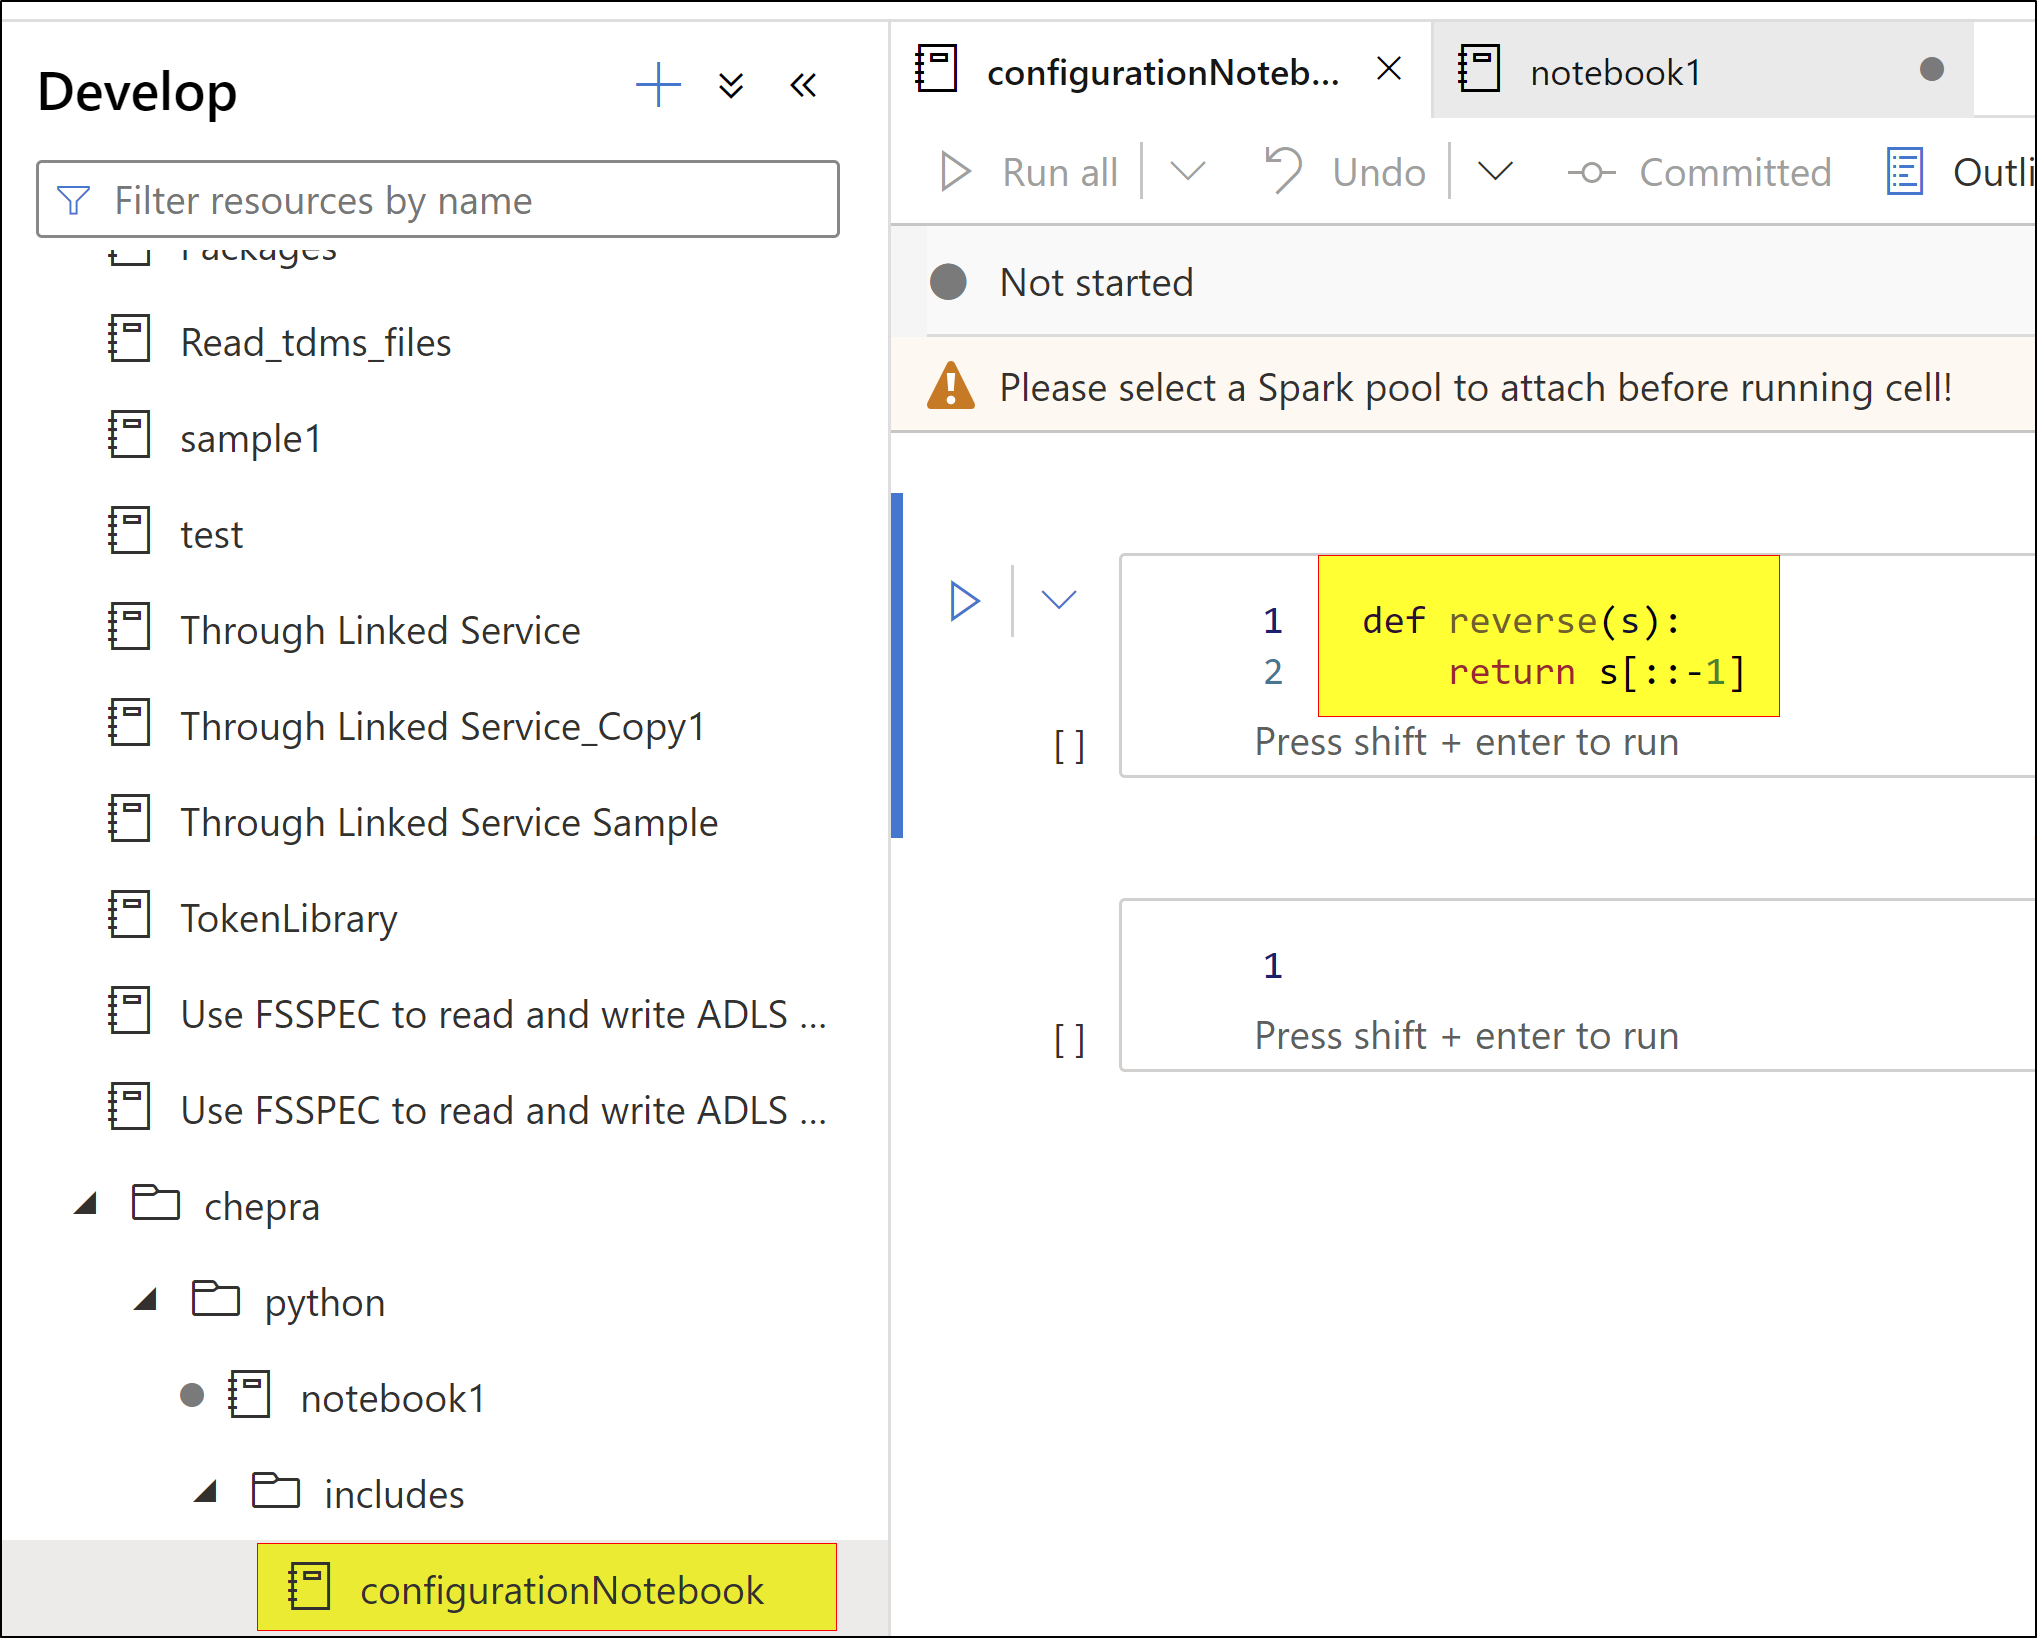The image size is (2037, 1638).
Task: Click the unsaved changes dot on notebook1 tab
Action: click(x=1932, y=70)
